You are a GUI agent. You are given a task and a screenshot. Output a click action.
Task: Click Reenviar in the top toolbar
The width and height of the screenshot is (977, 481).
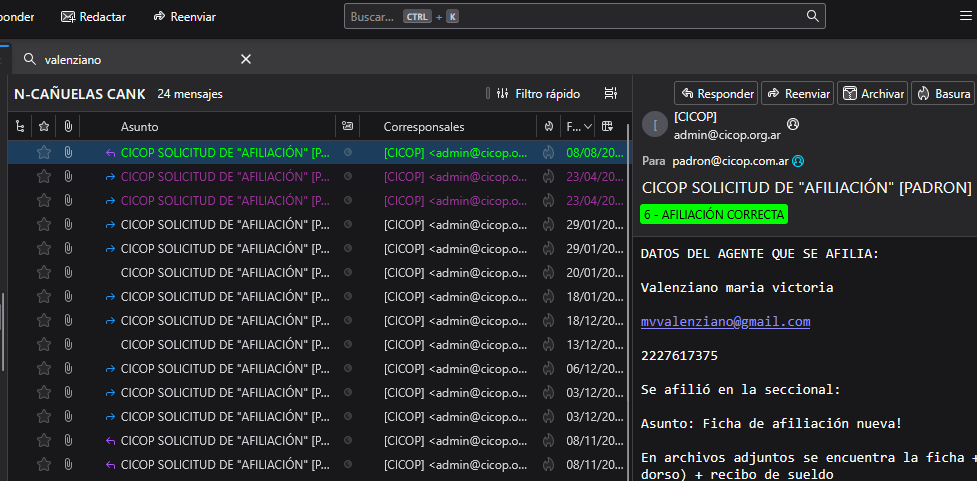(185, 17)
